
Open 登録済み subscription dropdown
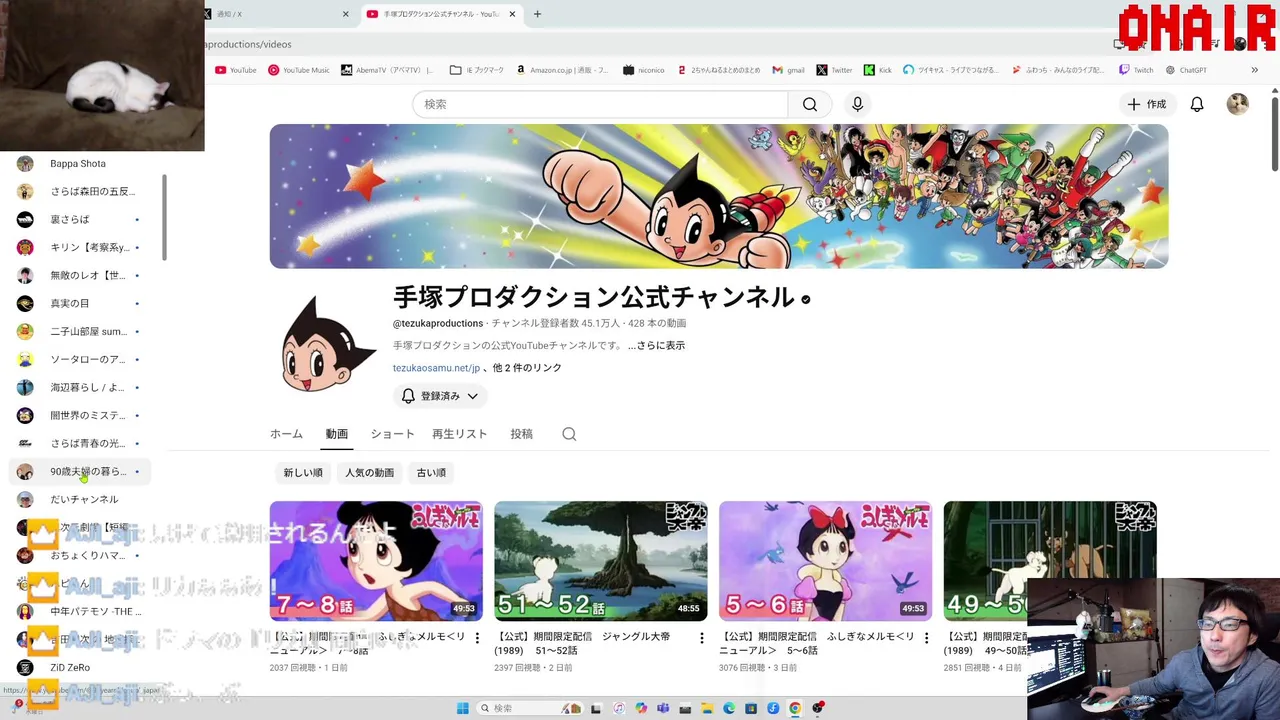(440, 396)
